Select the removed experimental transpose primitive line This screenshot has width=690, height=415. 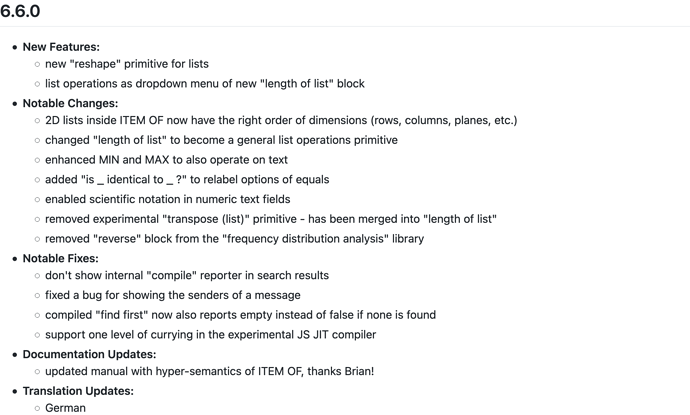tap(271, 219)
